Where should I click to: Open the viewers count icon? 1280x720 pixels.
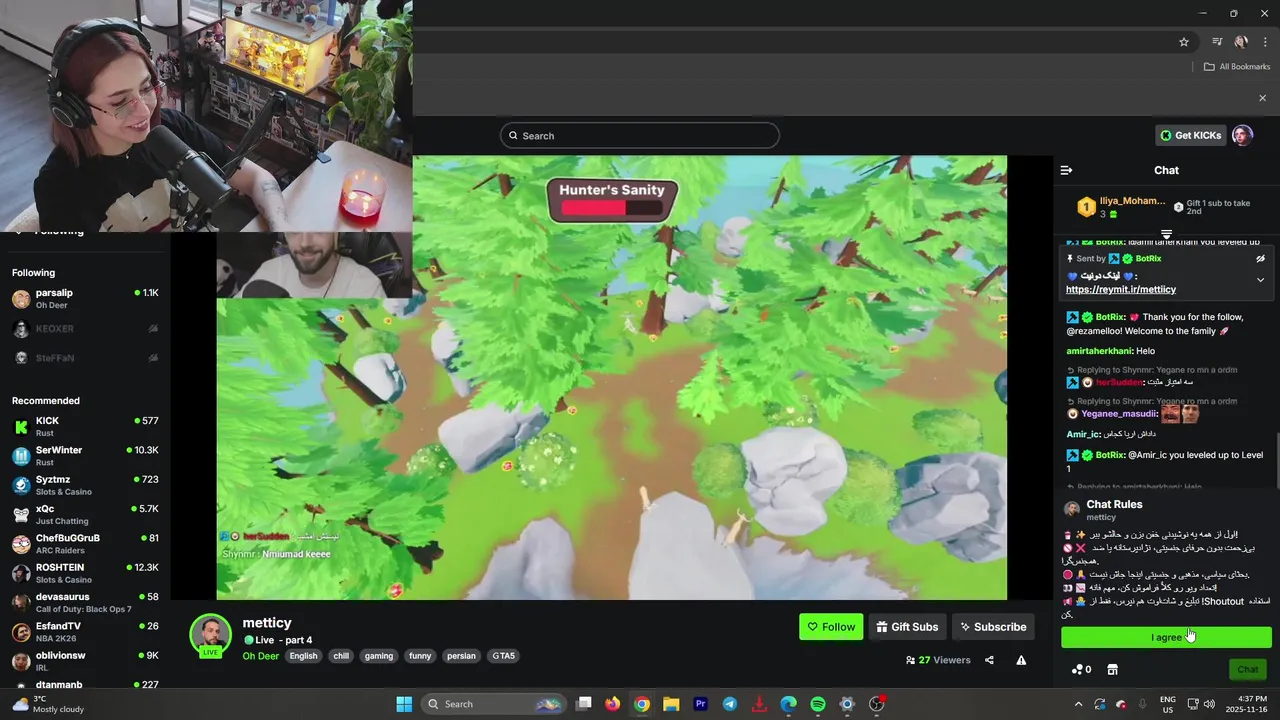coord(910,660)
